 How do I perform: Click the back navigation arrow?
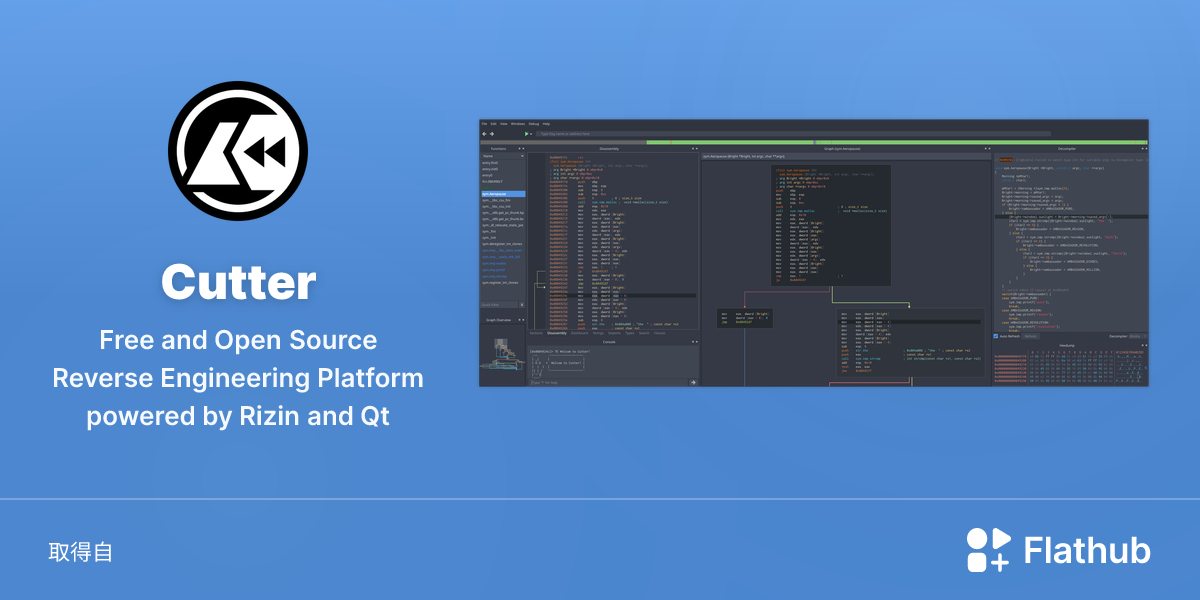pos(484,134)
